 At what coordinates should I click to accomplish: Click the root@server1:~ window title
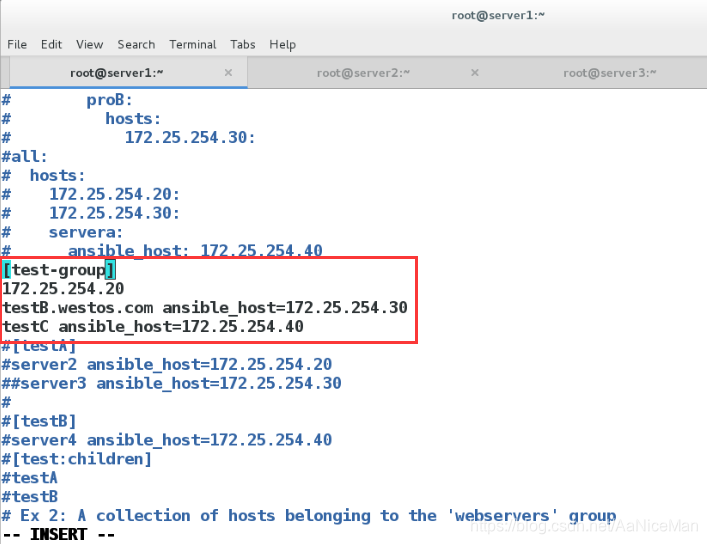[x=498, y=15]
